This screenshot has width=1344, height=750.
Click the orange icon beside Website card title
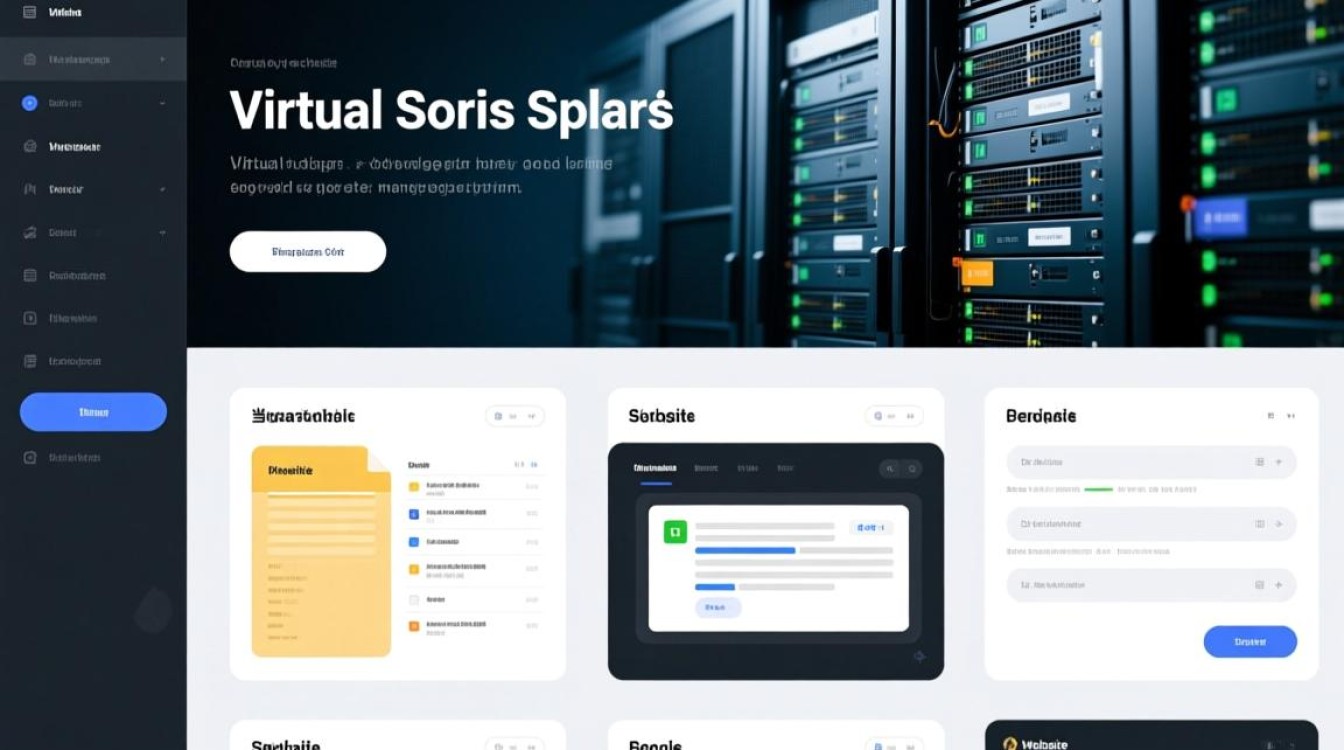point(1010,744)
